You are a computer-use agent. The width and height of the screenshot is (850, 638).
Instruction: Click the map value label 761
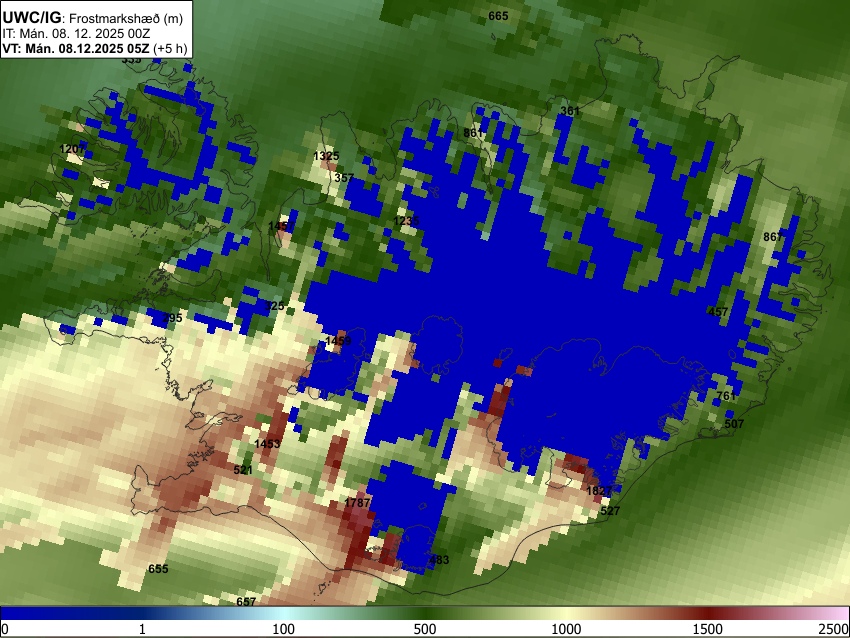click(726, 396)
